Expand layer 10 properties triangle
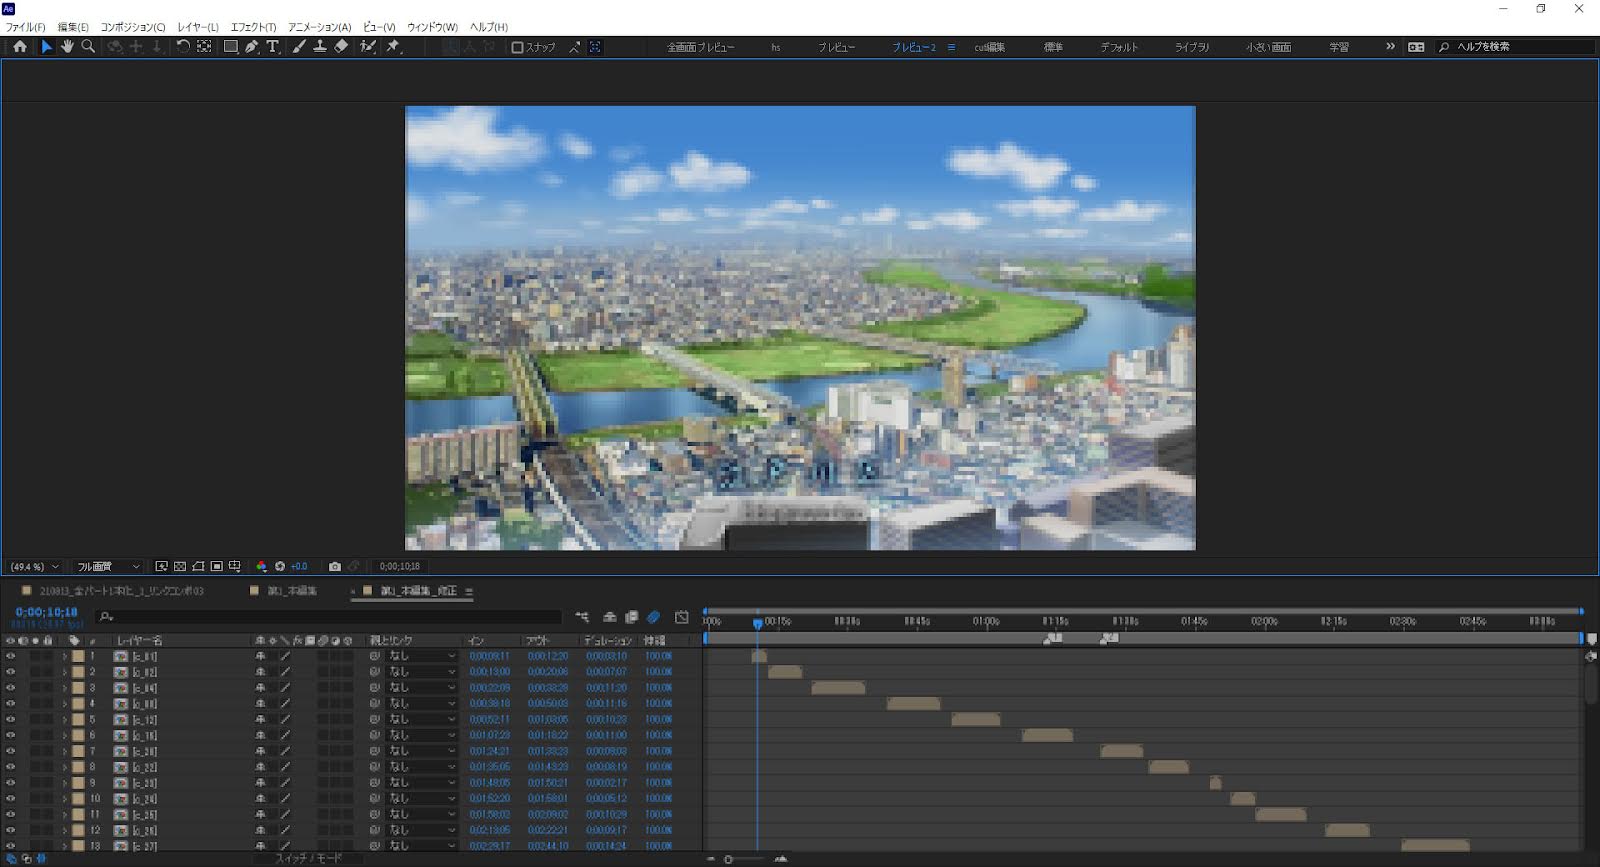This screenshot has height=867, width=1600. point(65,799)
